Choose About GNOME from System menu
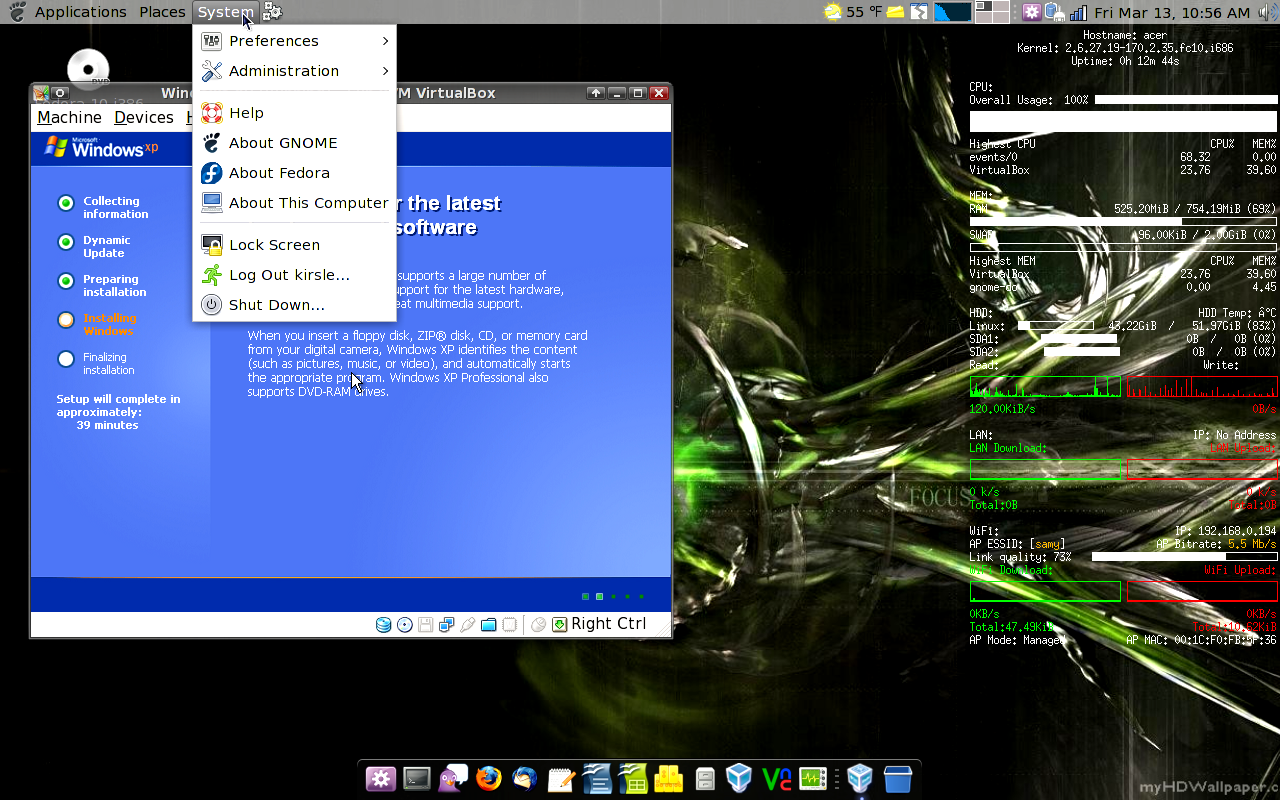The width and height of the screenshot is (1280, 800). point(295,143)
